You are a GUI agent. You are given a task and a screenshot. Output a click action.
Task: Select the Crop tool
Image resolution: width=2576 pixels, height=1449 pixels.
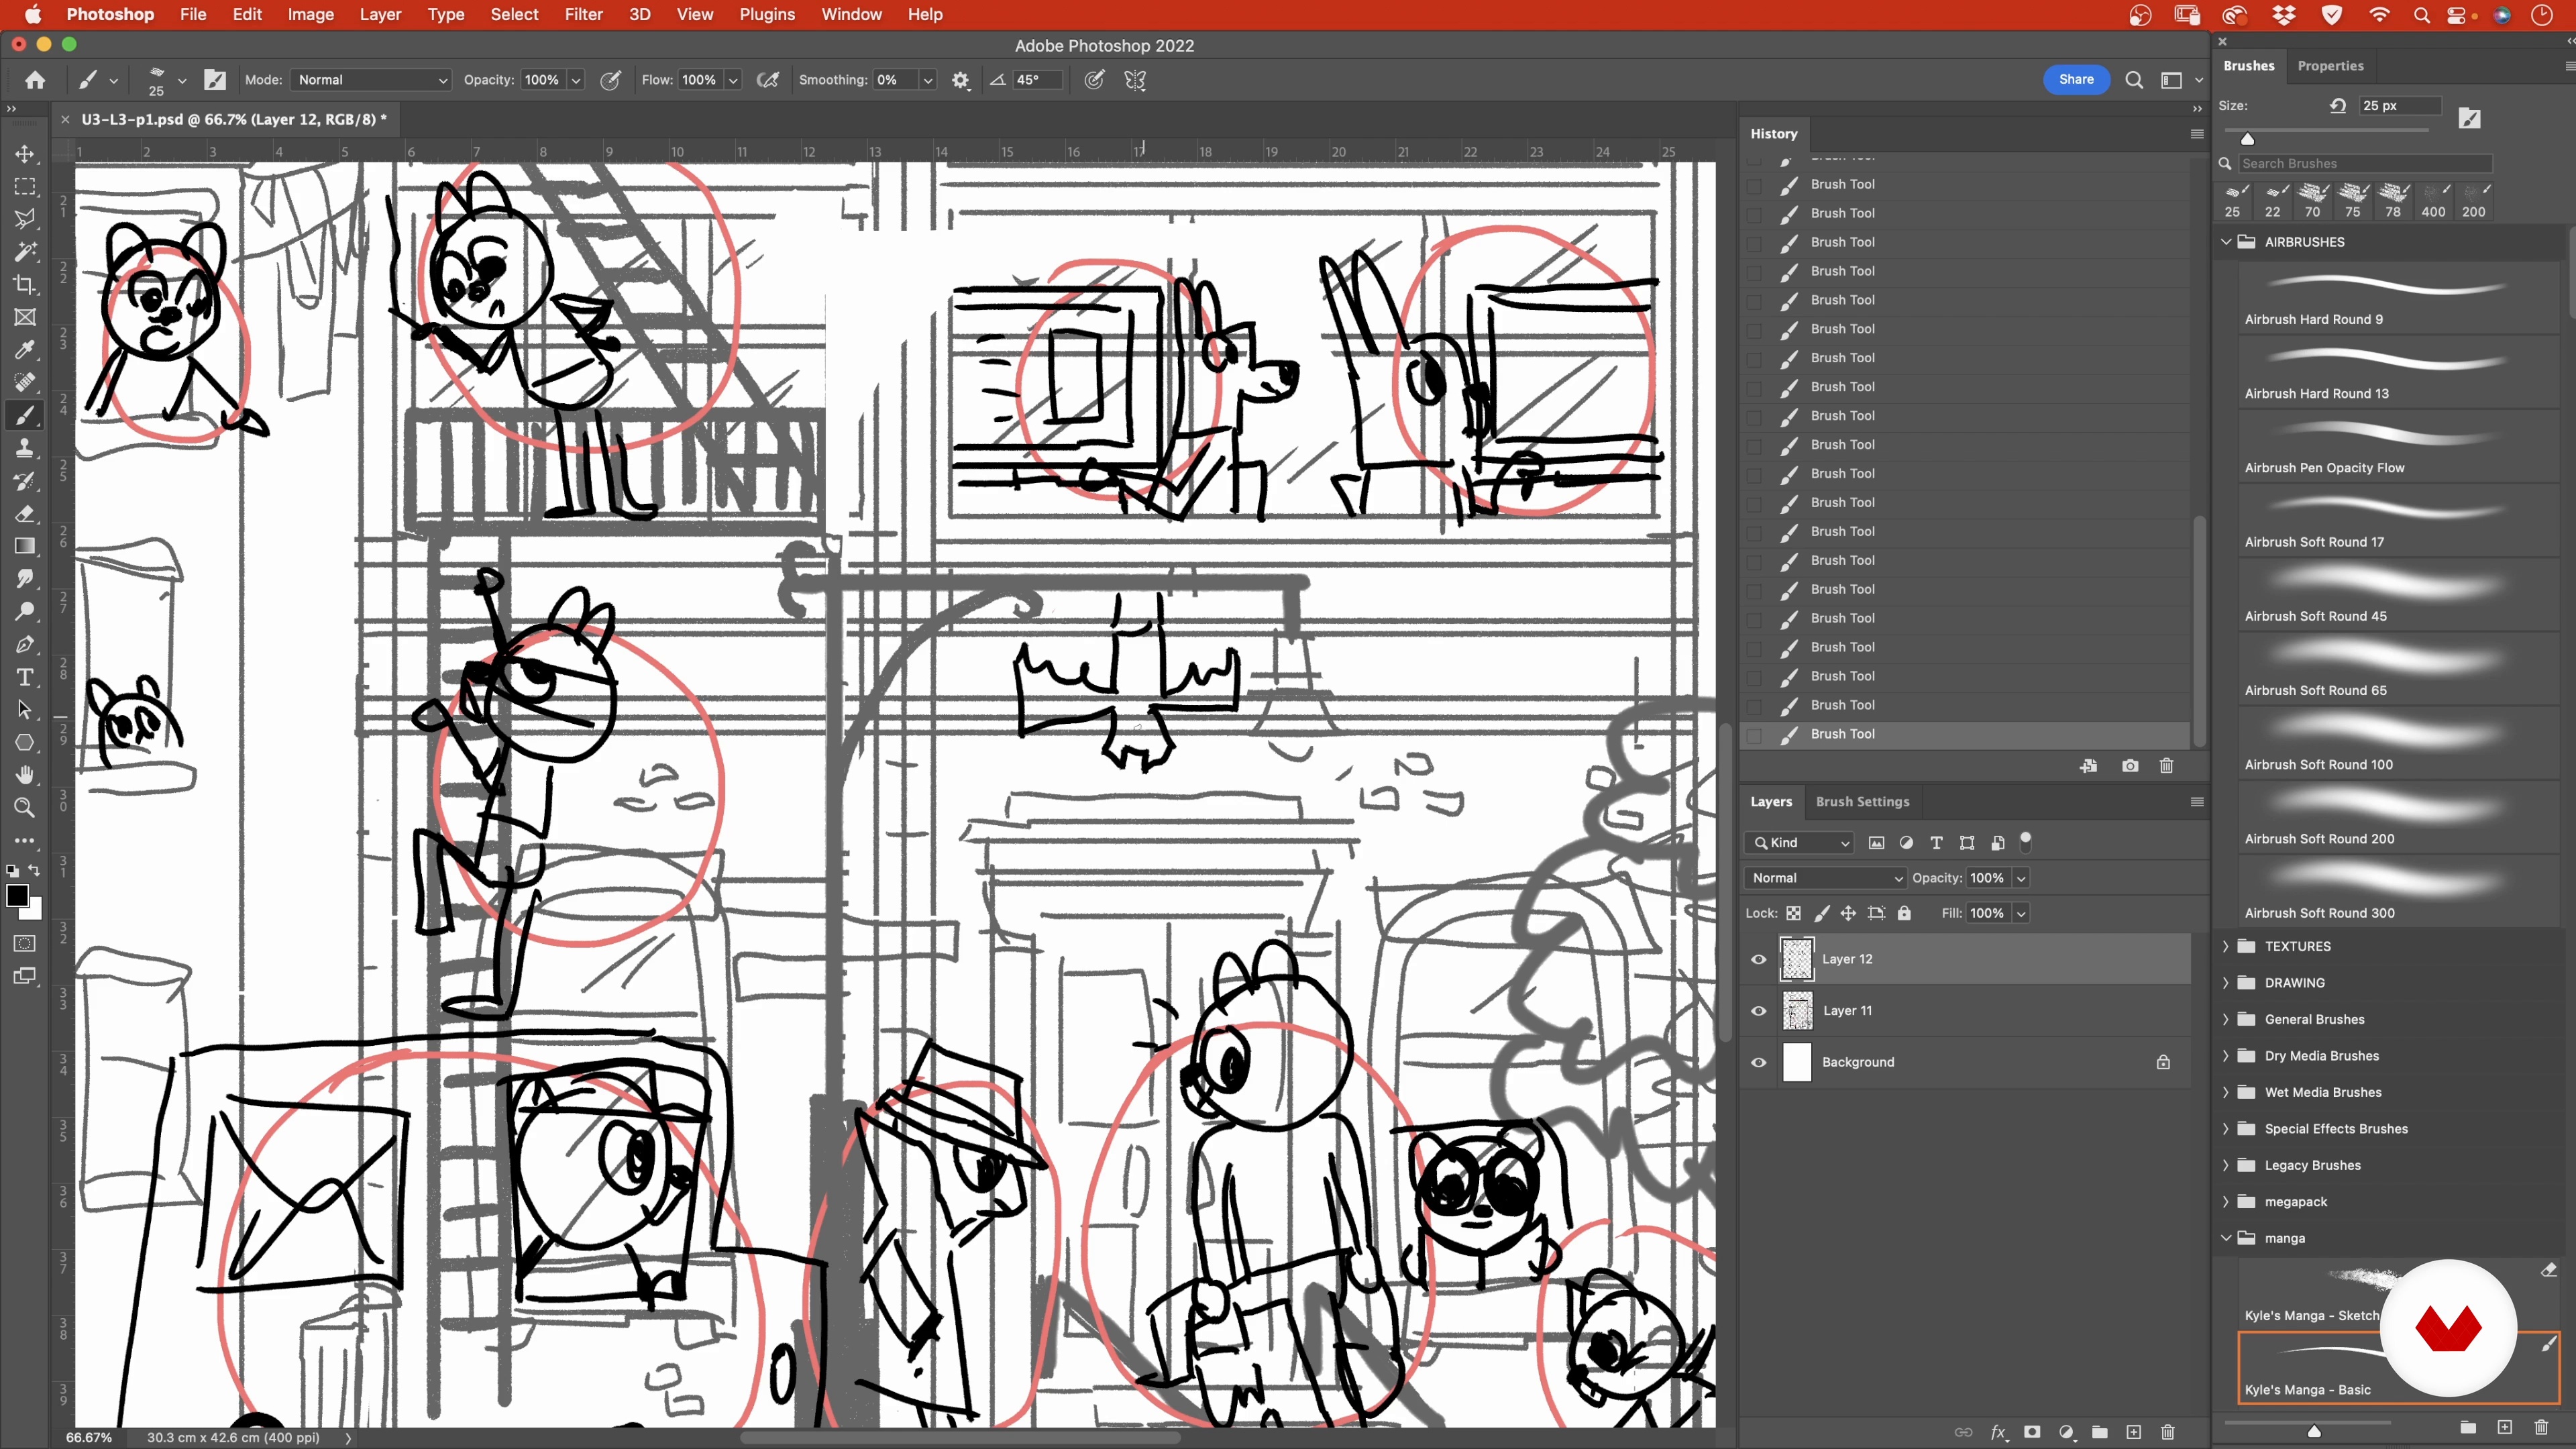tap(25, 285)
